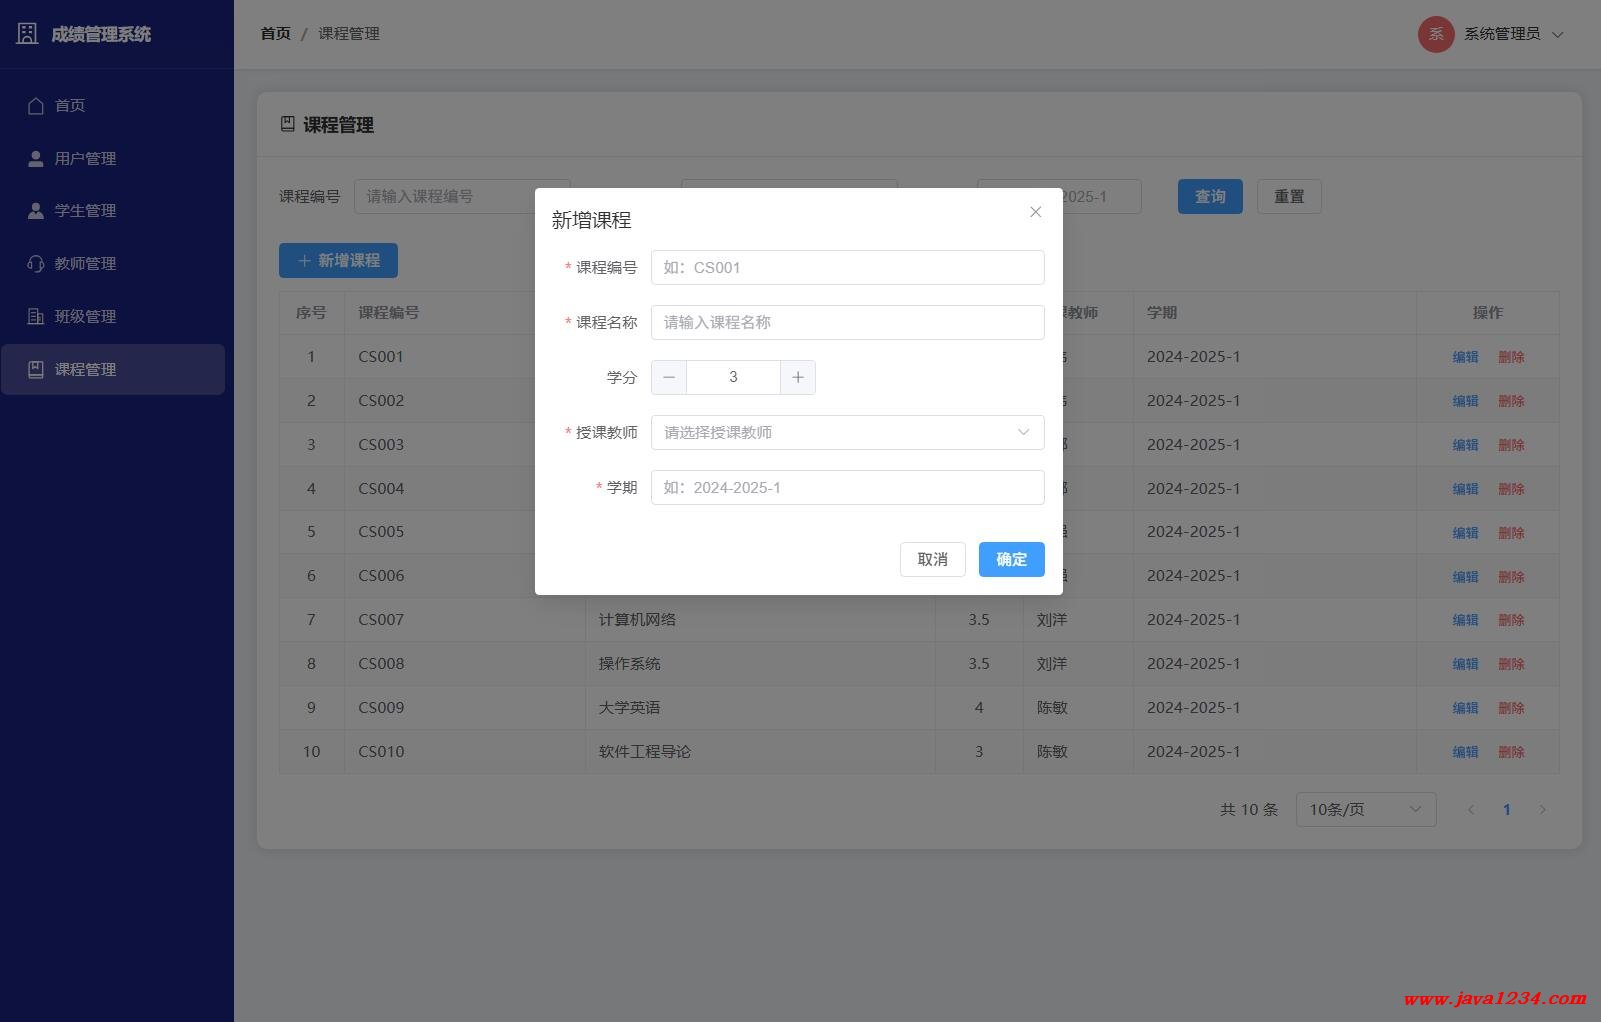1601x1022 pixels.
Task: Increase credits with the plus button
Action: [797, 378]
